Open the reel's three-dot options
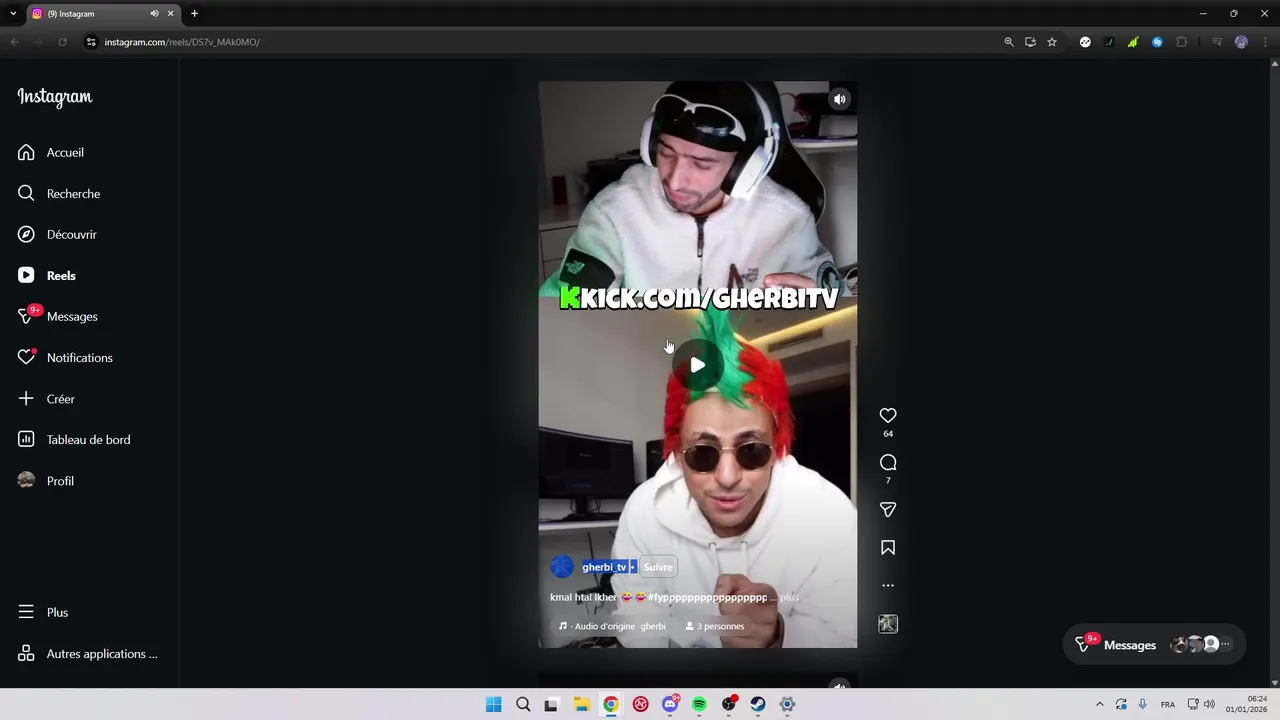Viewport: 1280px width, 720px height. pos(888,585)
